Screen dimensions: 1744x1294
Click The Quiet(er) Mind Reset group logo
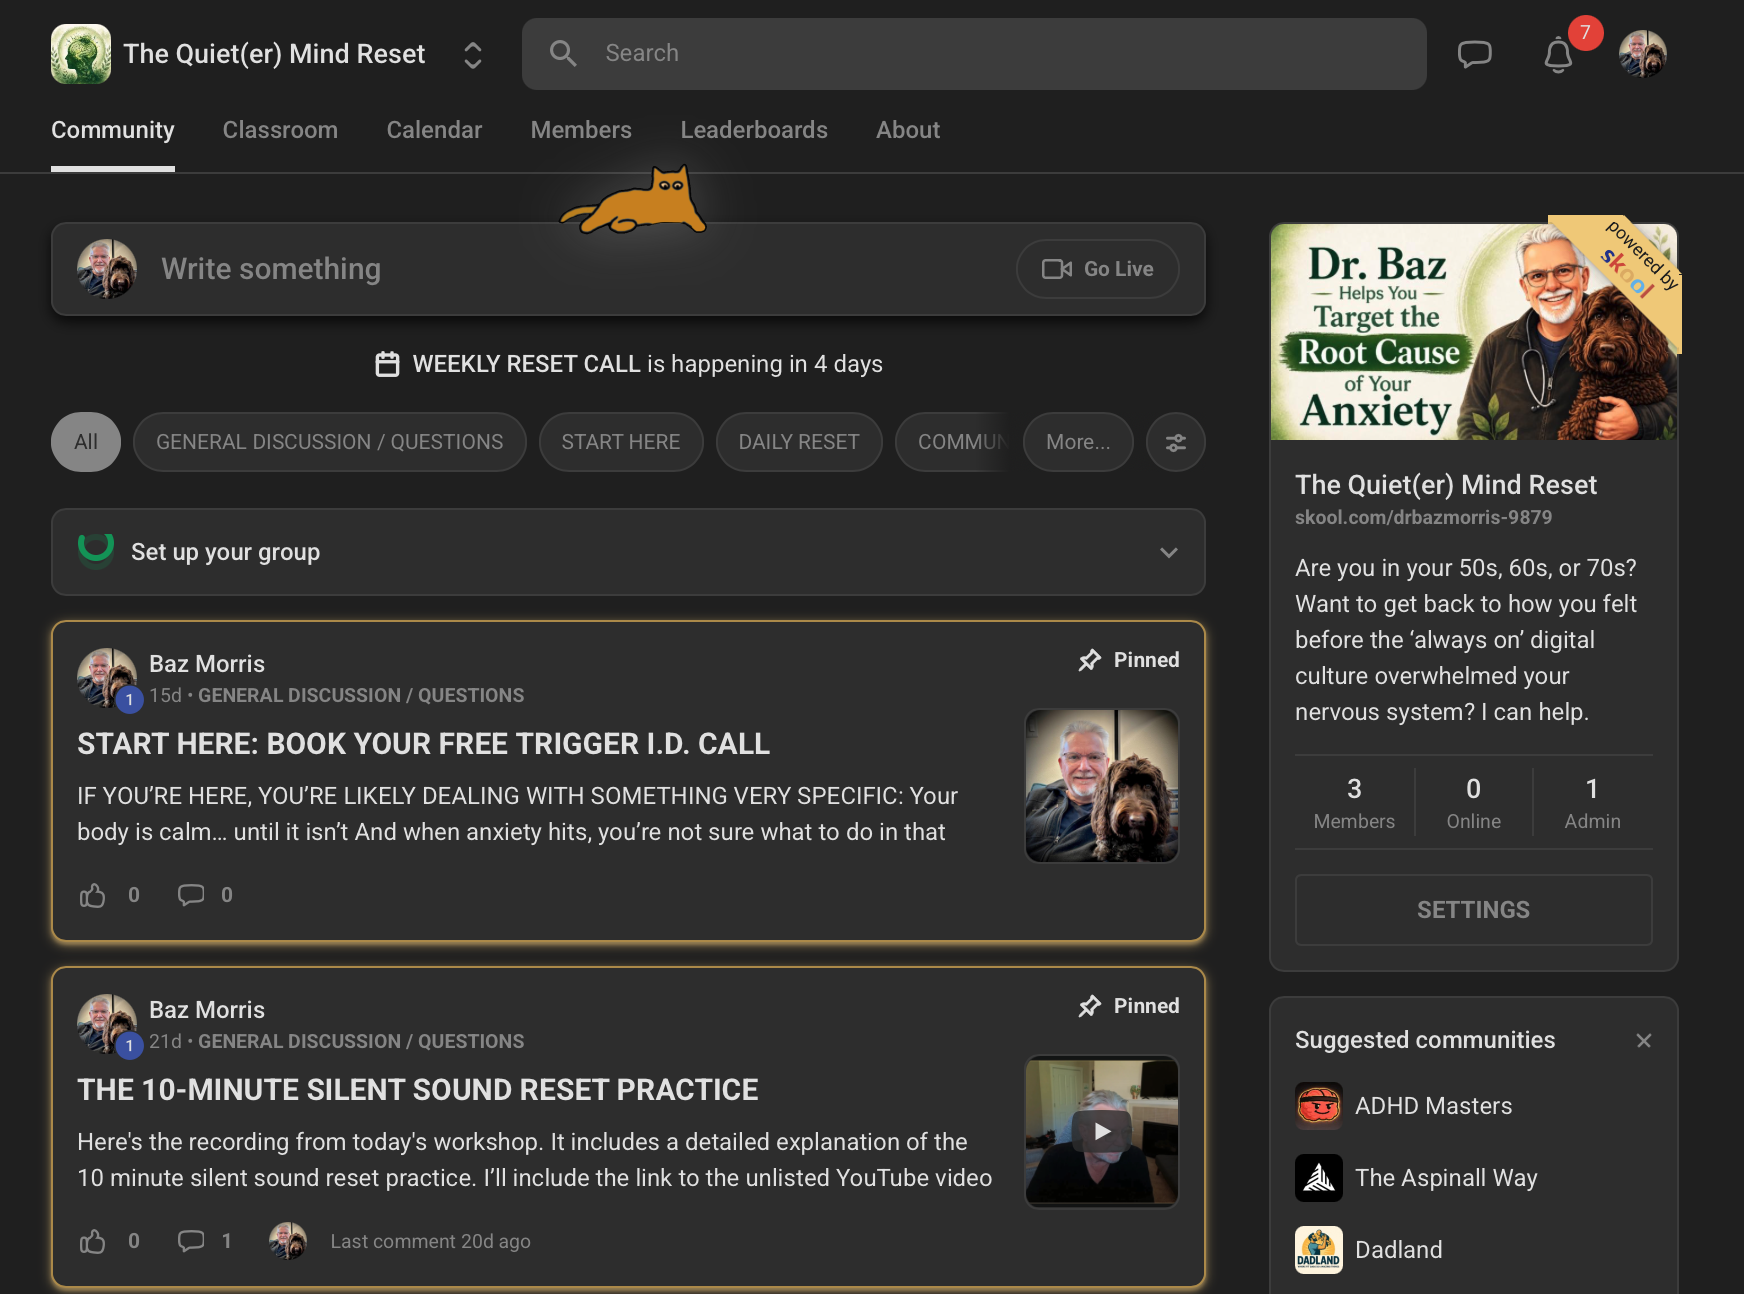81,54
